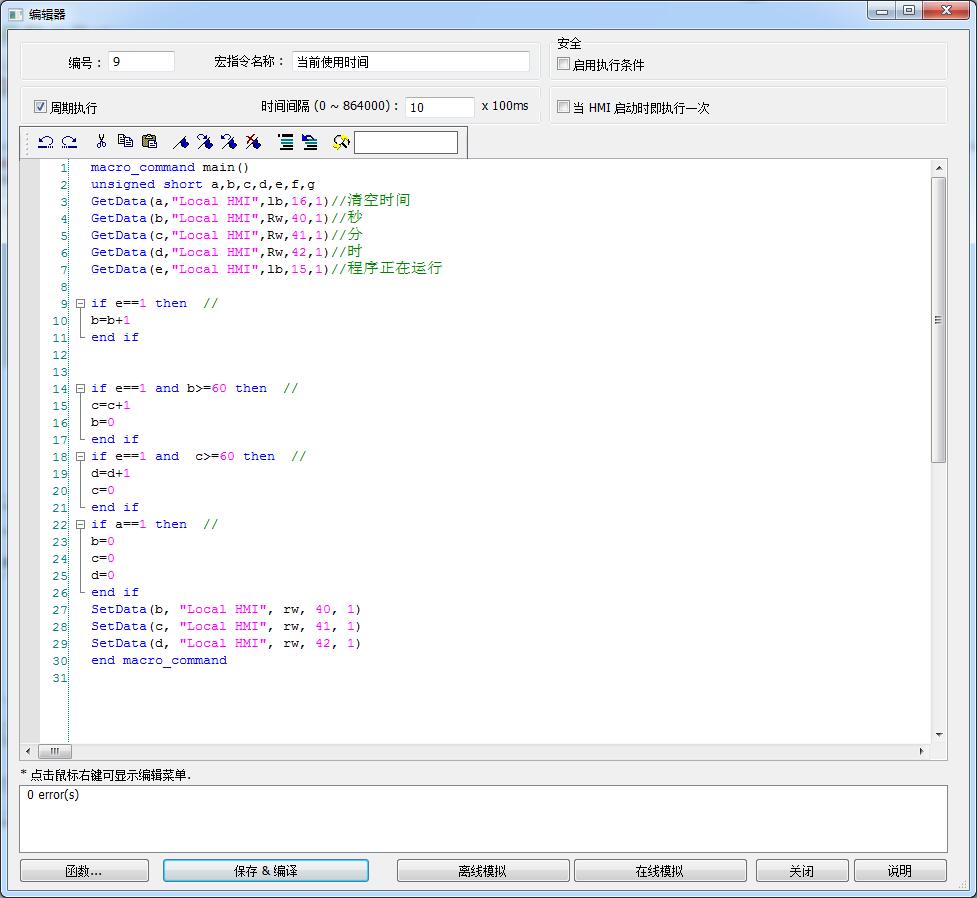This screenshot has width=977, height=898.
Task: Collapse the code block at line 9
Action: (80, 303)
